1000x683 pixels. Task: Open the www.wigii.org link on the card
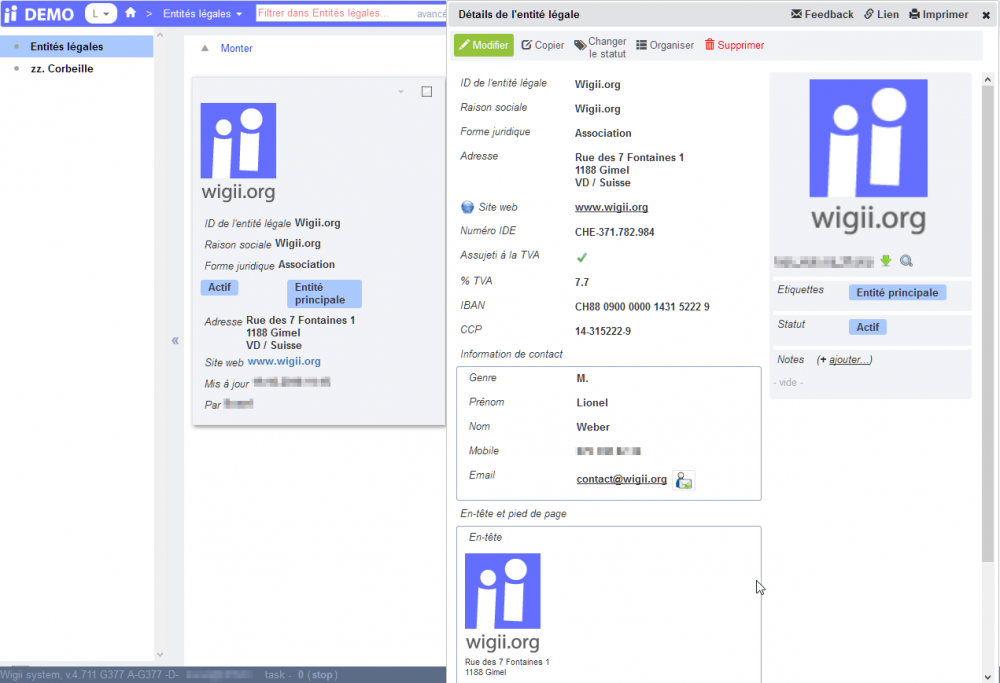coord(284,362)
